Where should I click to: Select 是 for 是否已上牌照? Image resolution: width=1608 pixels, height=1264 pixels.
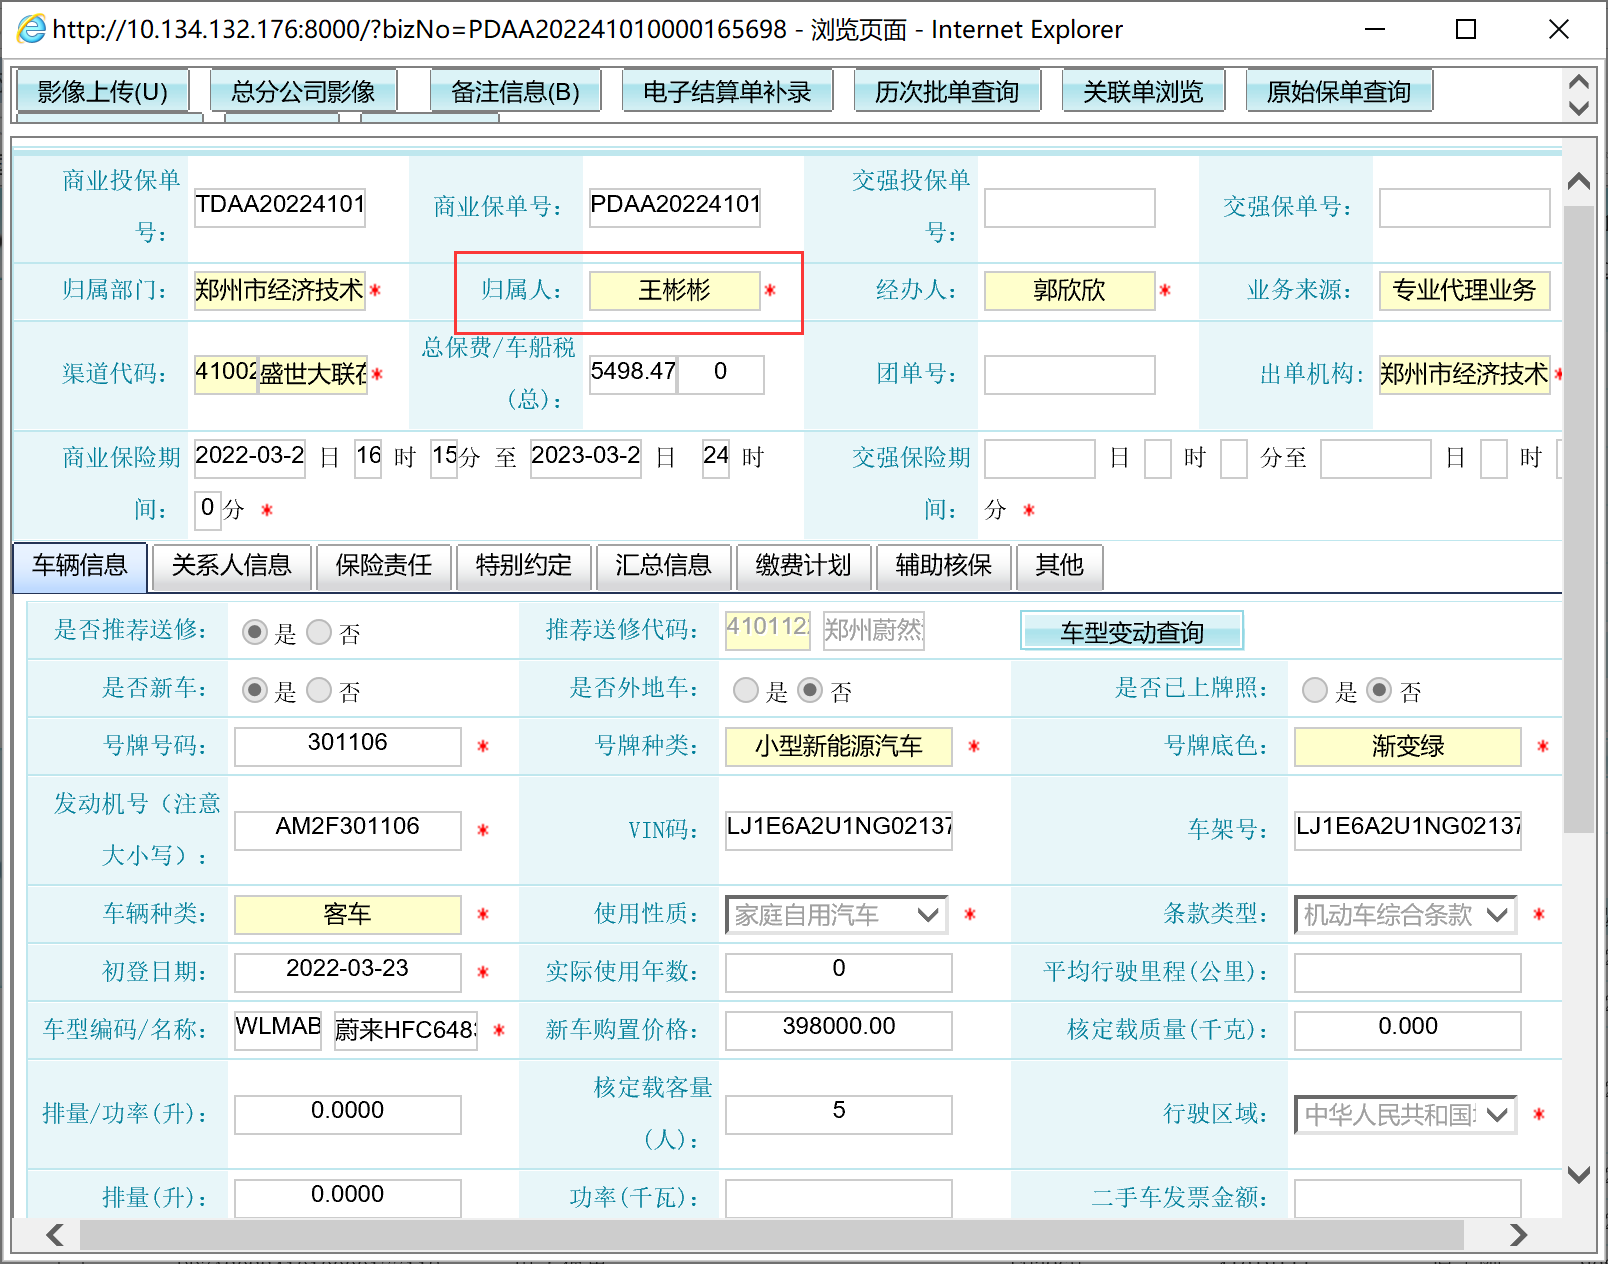(x=1315, y=690)
